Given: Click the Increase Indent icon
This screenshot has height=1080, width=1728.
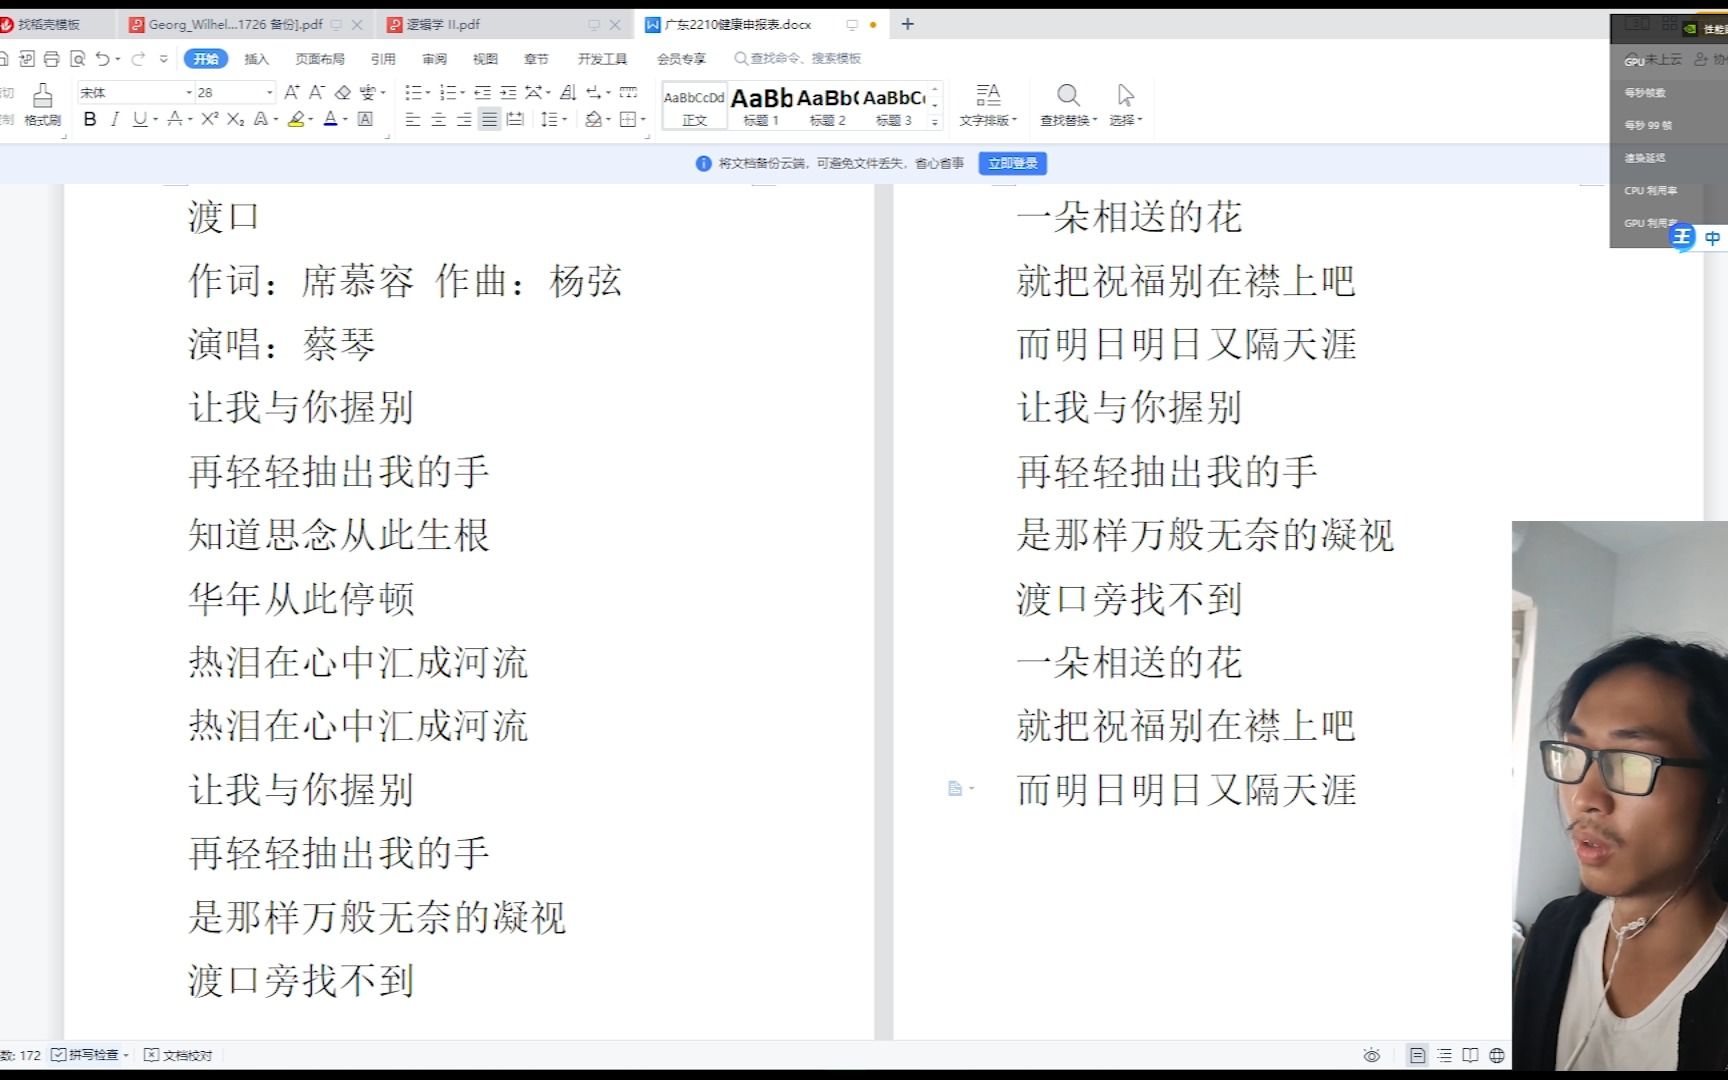Looking at the screenshot, I should coord(508,92).
